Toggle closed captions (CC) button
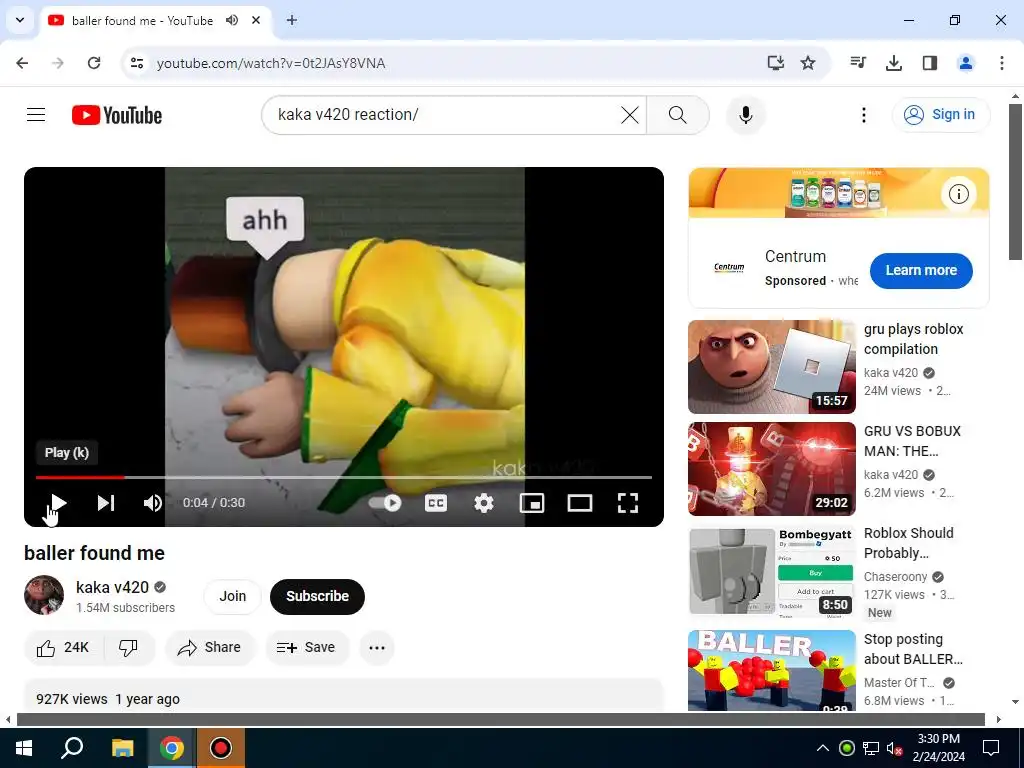 [x=436, y=503]
